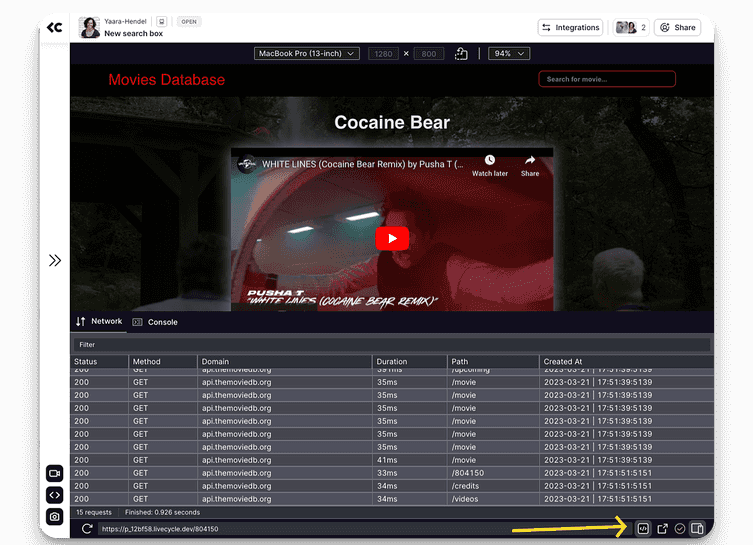The image size is (753, 545).
Task: Expand the left sidebar with double chevron
Action: [55, 260]
